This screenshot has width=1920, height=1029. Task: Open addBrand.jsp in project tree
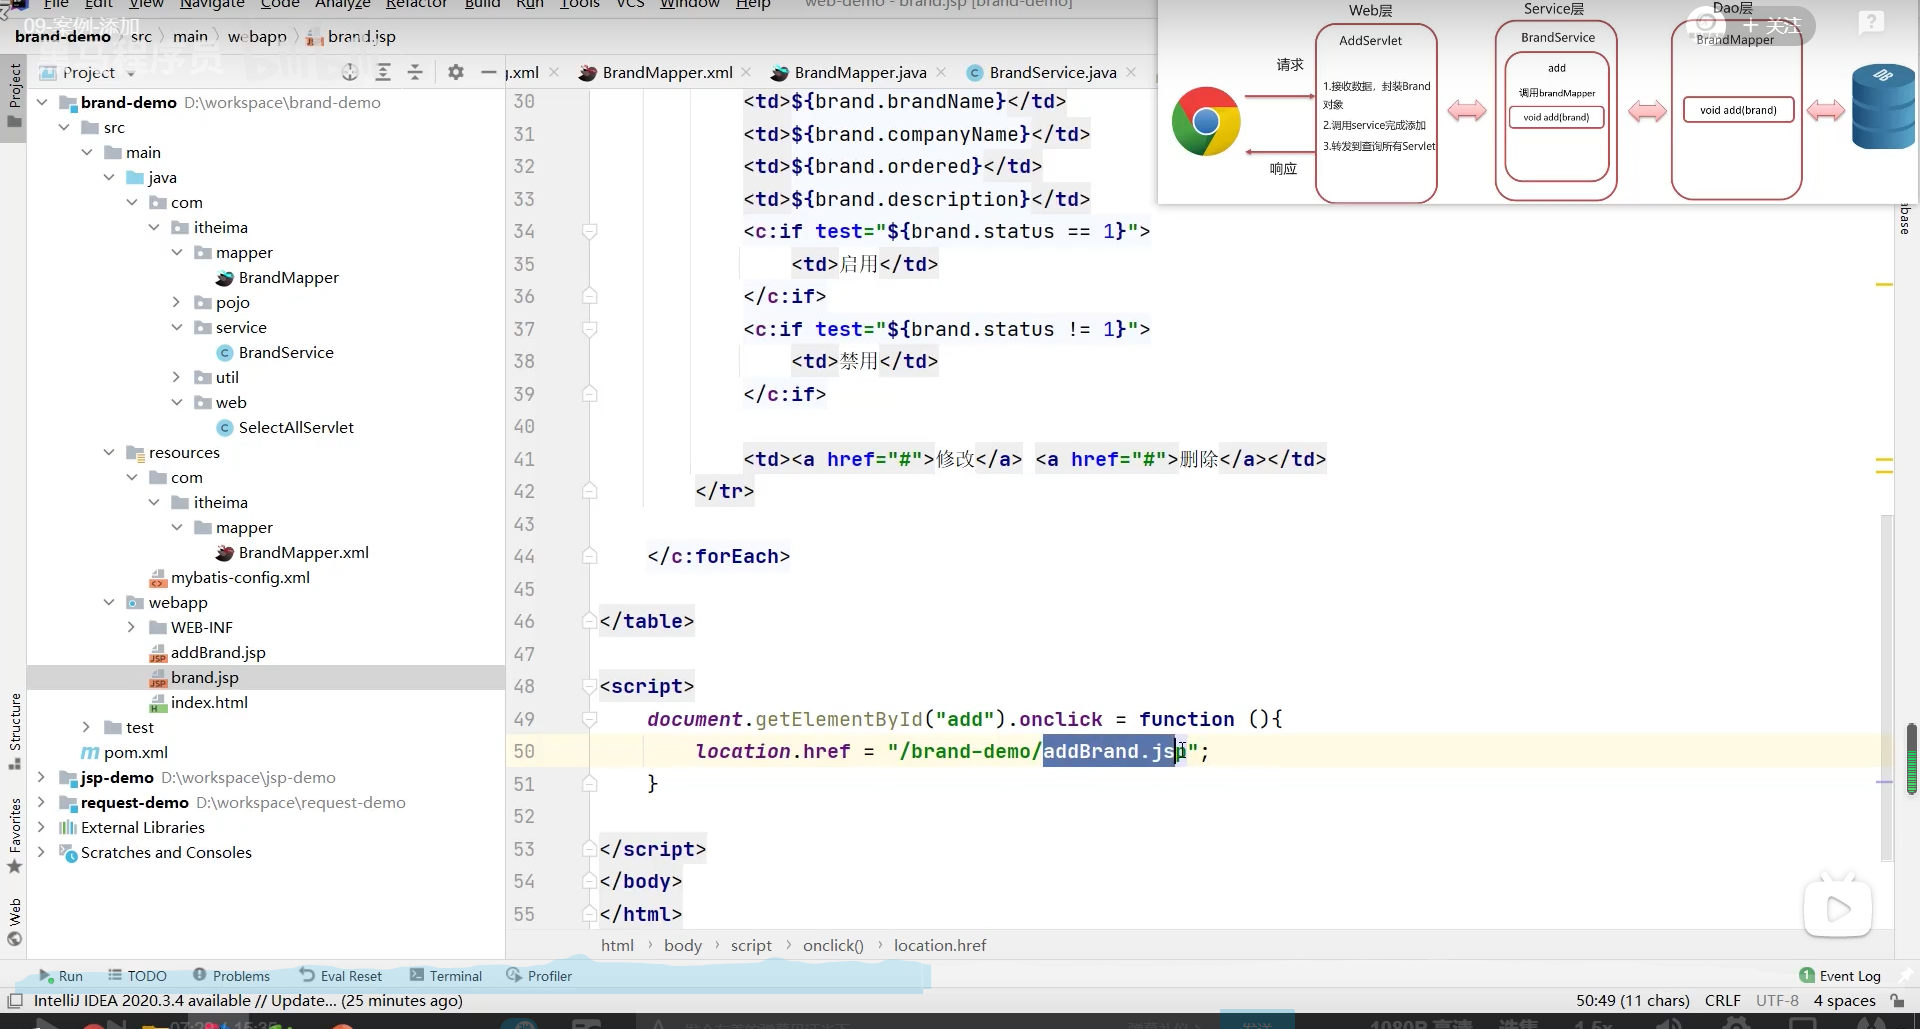pyautogui.click(x=218, y=652)
